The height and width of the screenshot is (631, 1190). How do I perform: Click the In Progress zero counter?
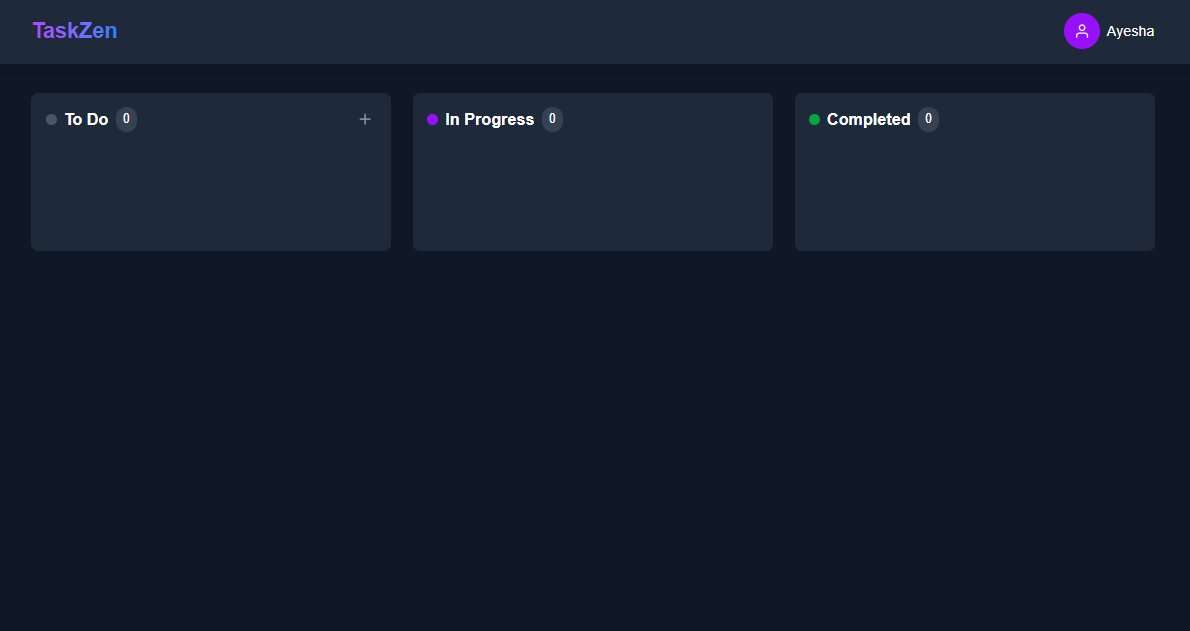tap(552, 119)
